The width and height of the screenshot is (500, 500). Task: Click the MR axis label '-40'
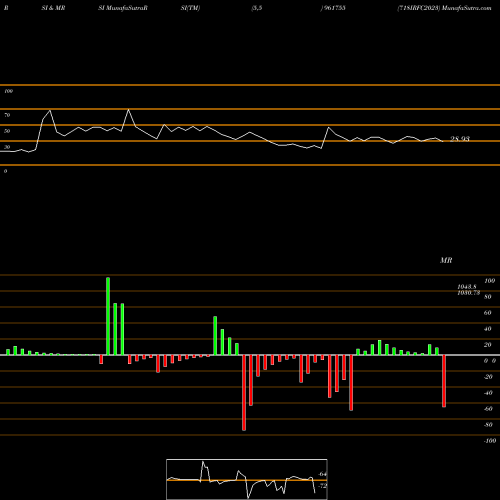coord(488,393)
